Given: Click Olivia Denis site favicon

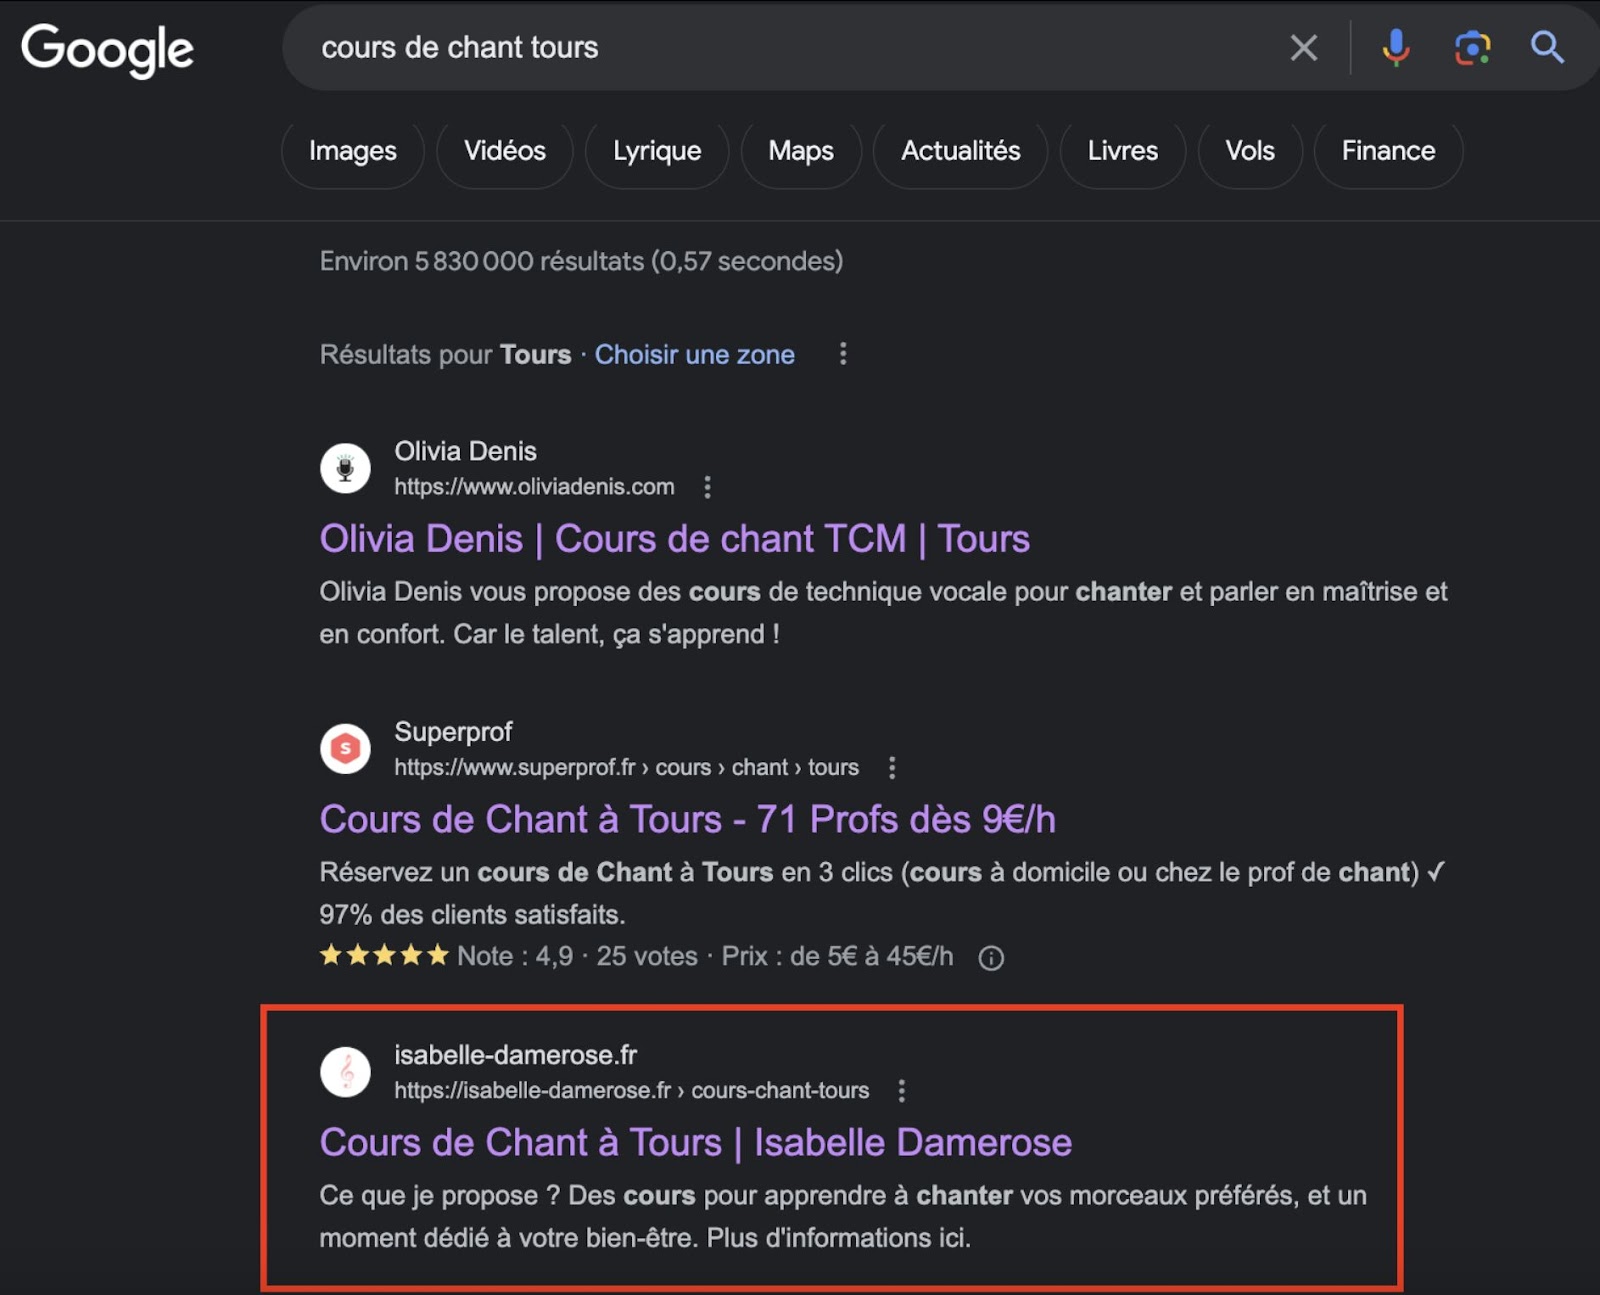Looking at the screenshot, I should 345,468.
